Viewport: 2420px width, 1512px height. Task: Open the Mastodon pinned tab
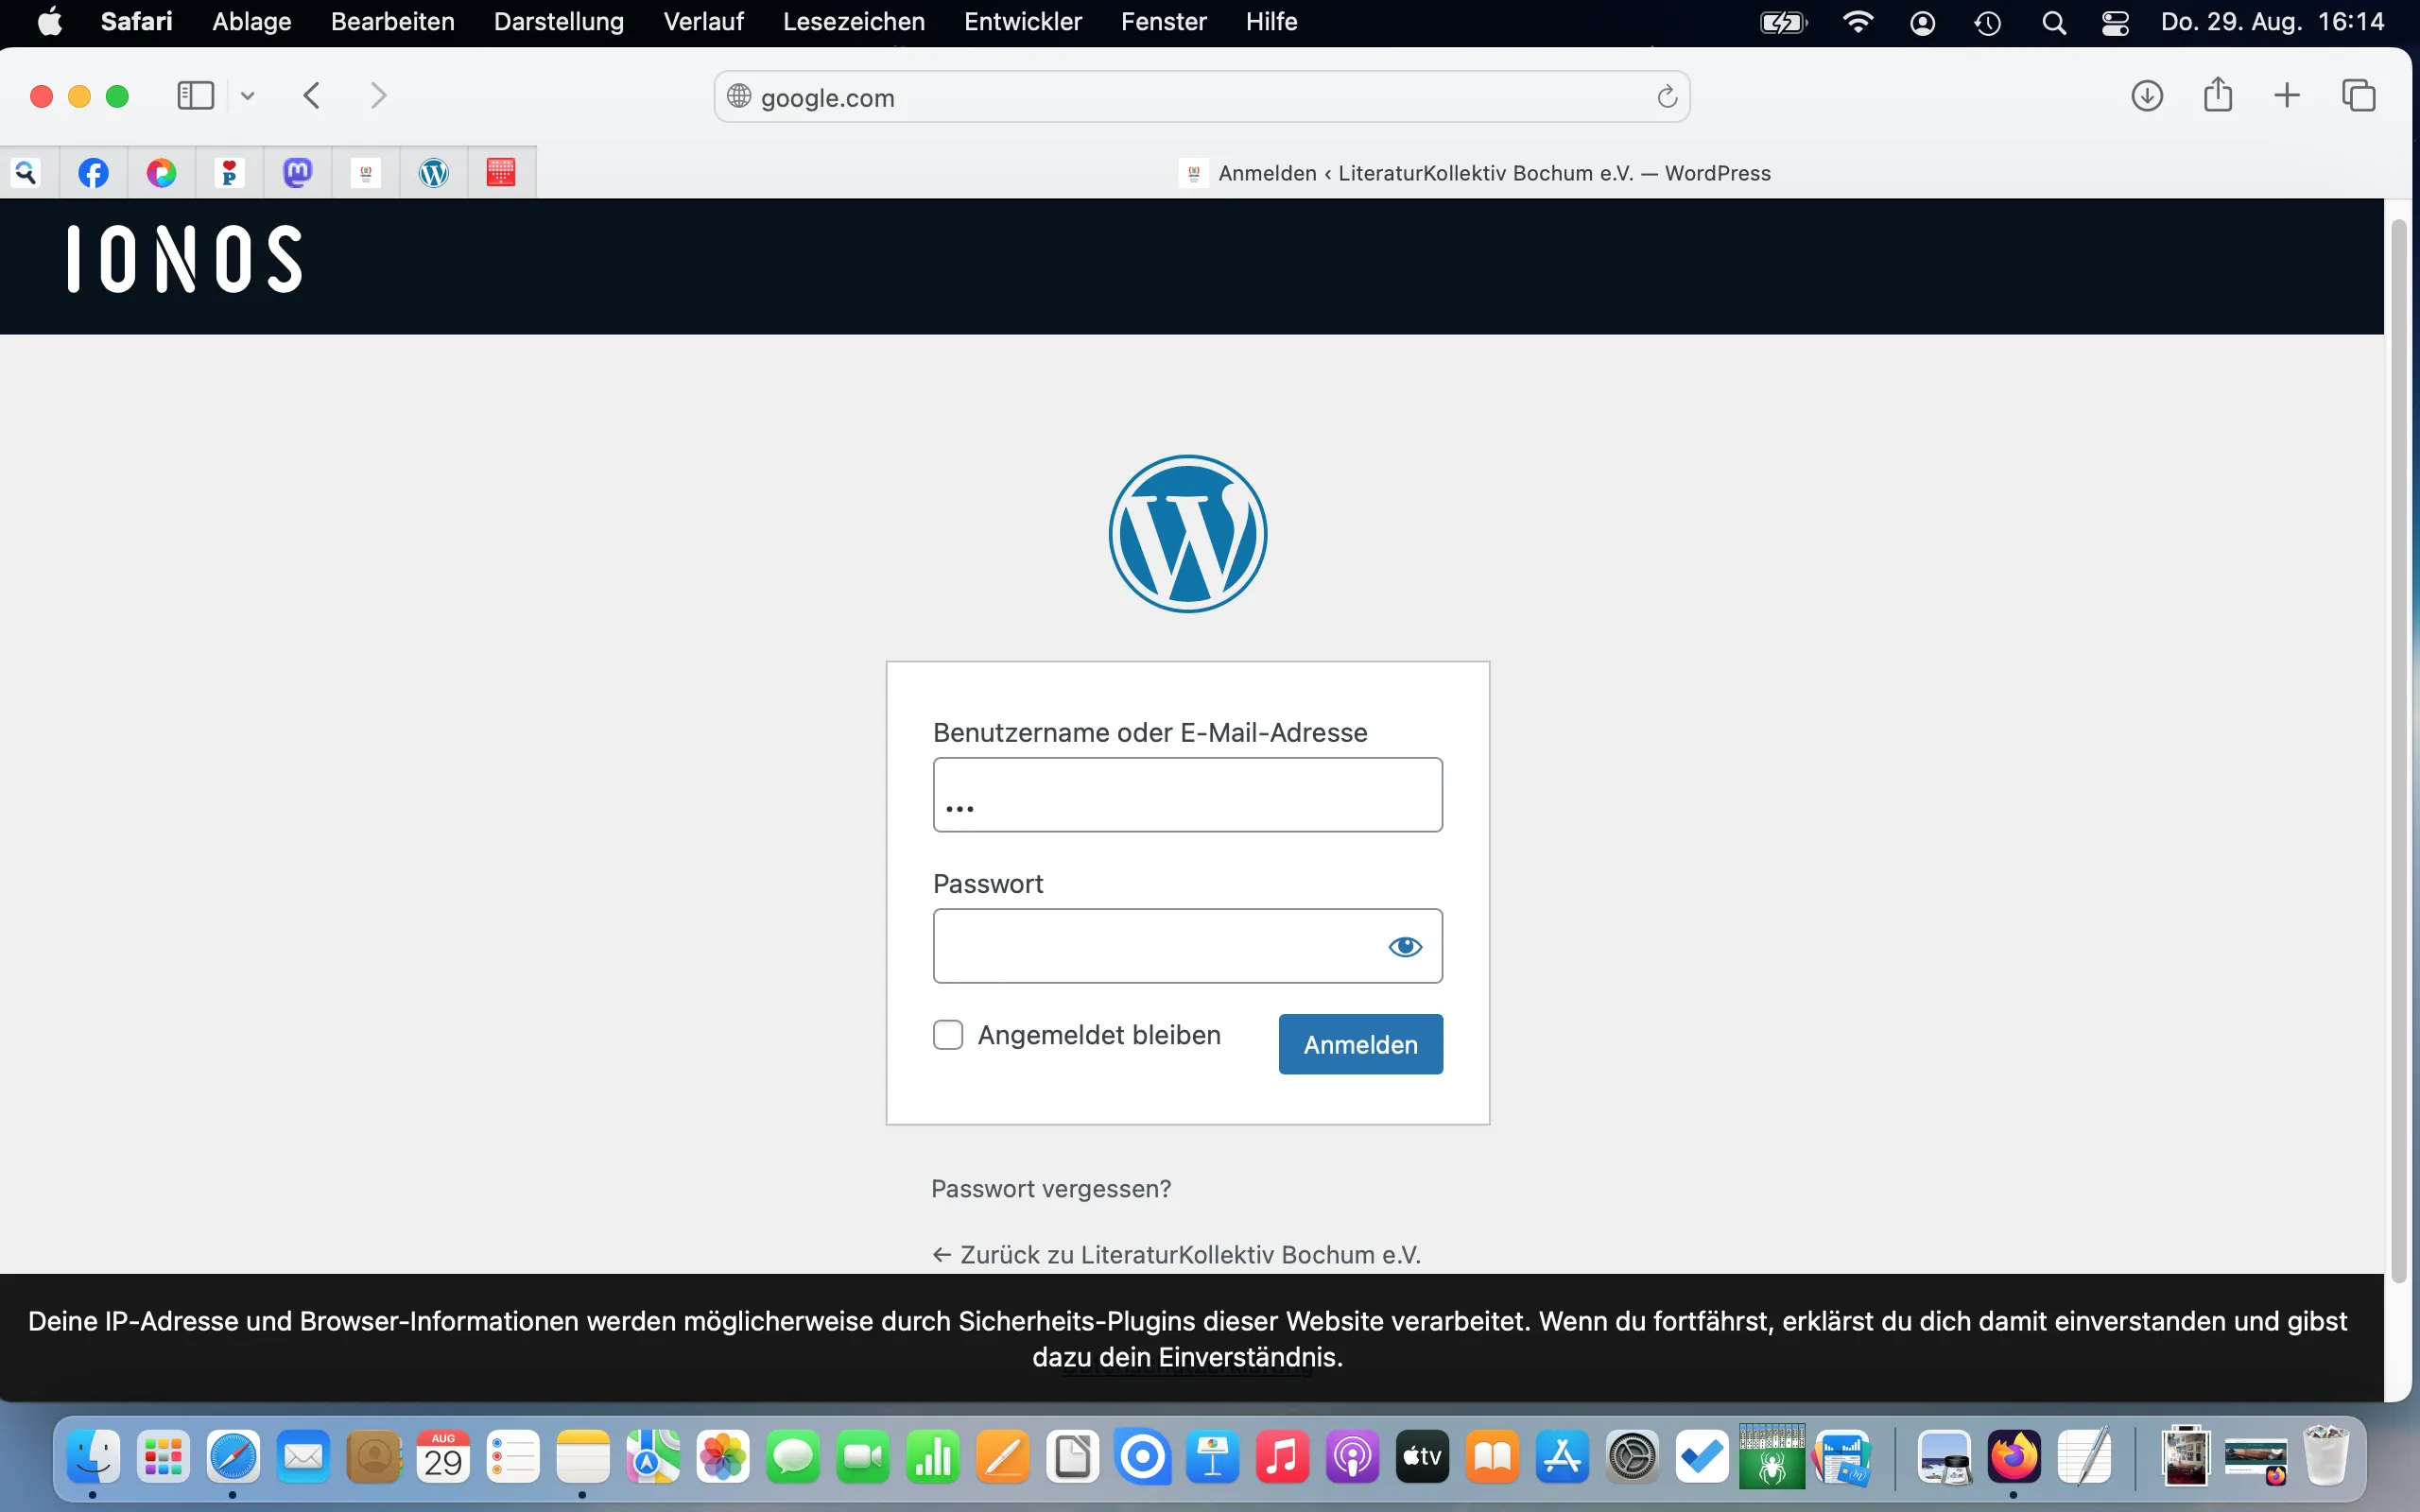[x=298, y=173]
